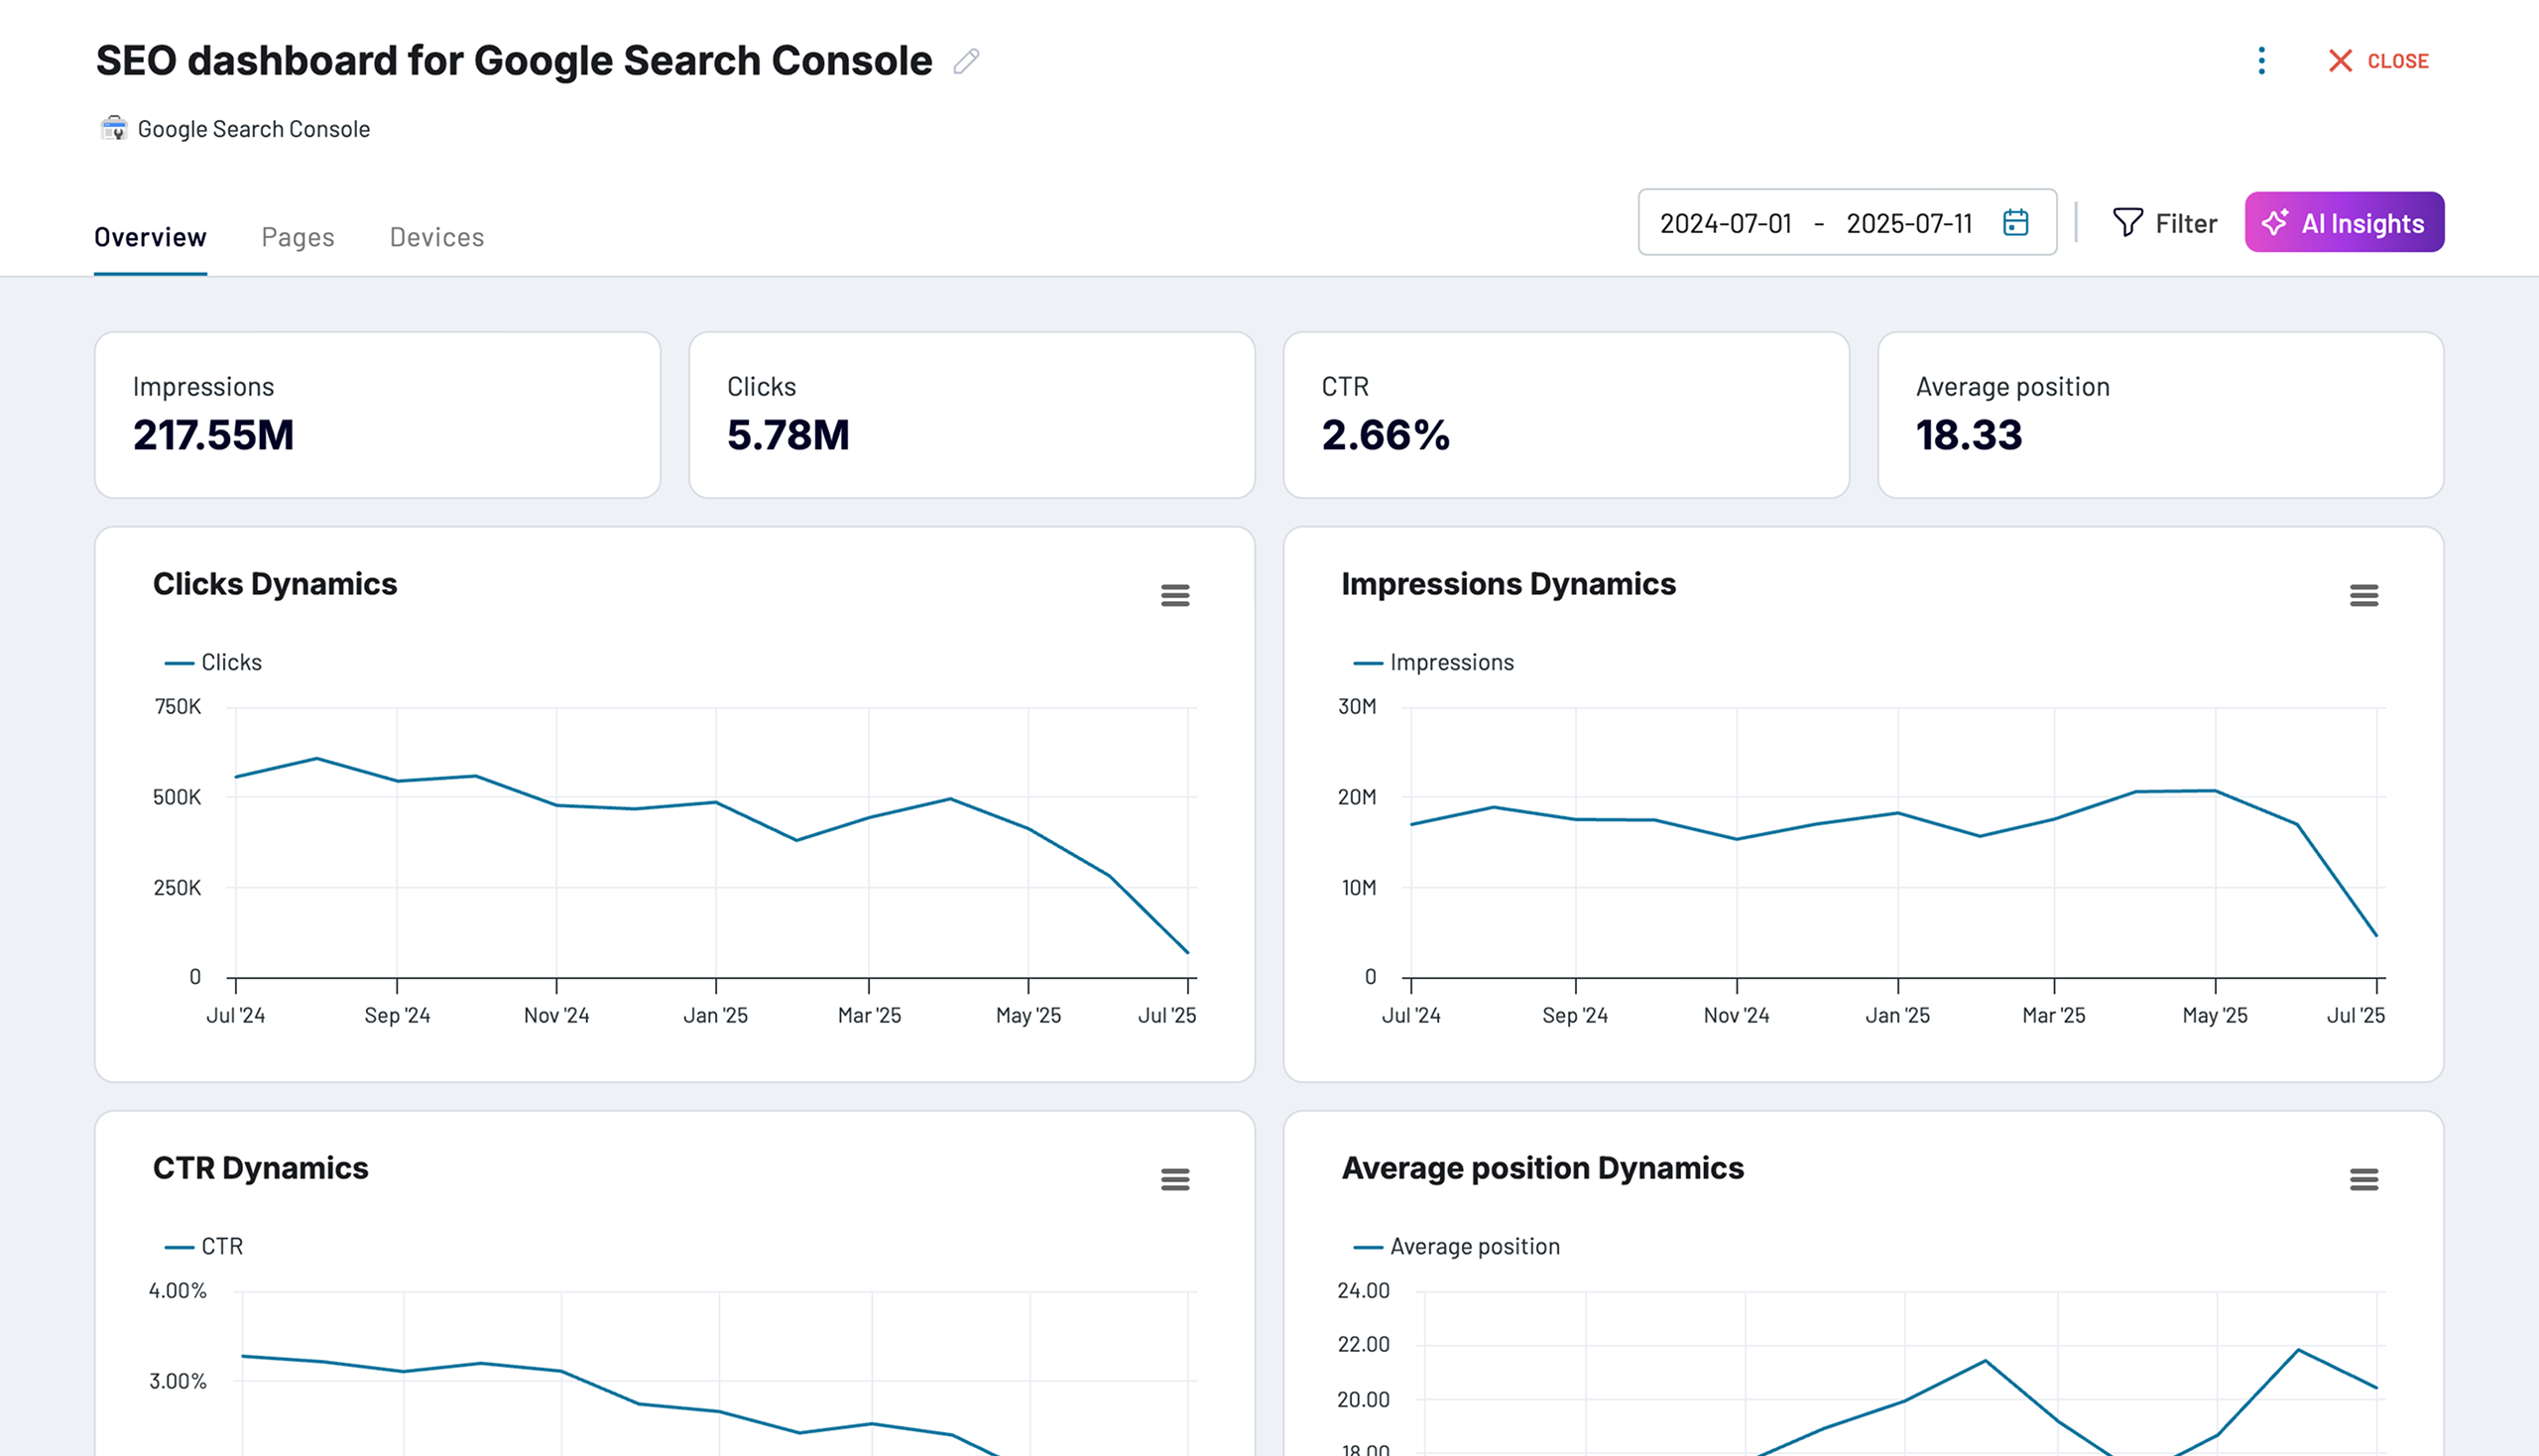2539x1456 pixels.
Task: Click the dashboard title text
Action: click(514, 61)
